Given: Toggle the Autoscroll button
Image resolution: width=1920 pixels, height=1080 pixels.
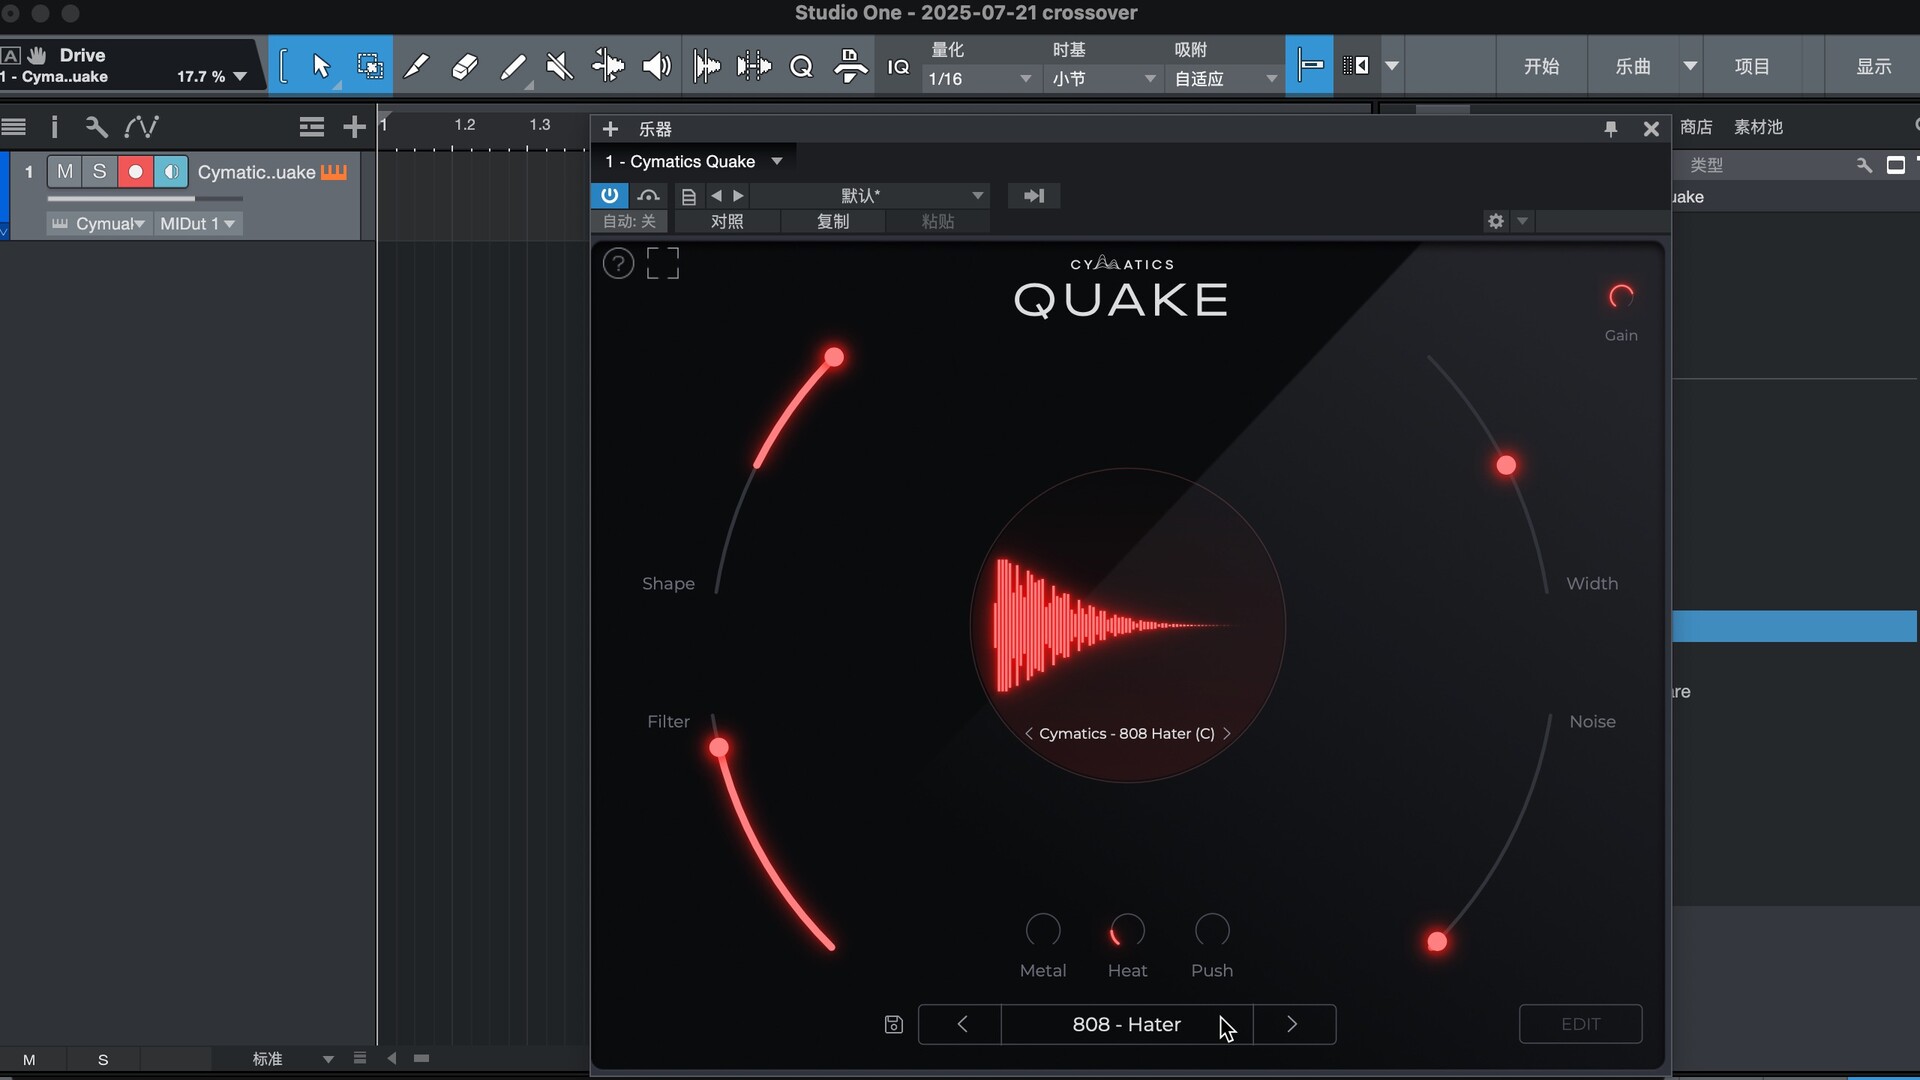Looking at the screenshot, I should (x=1356, y=66).
